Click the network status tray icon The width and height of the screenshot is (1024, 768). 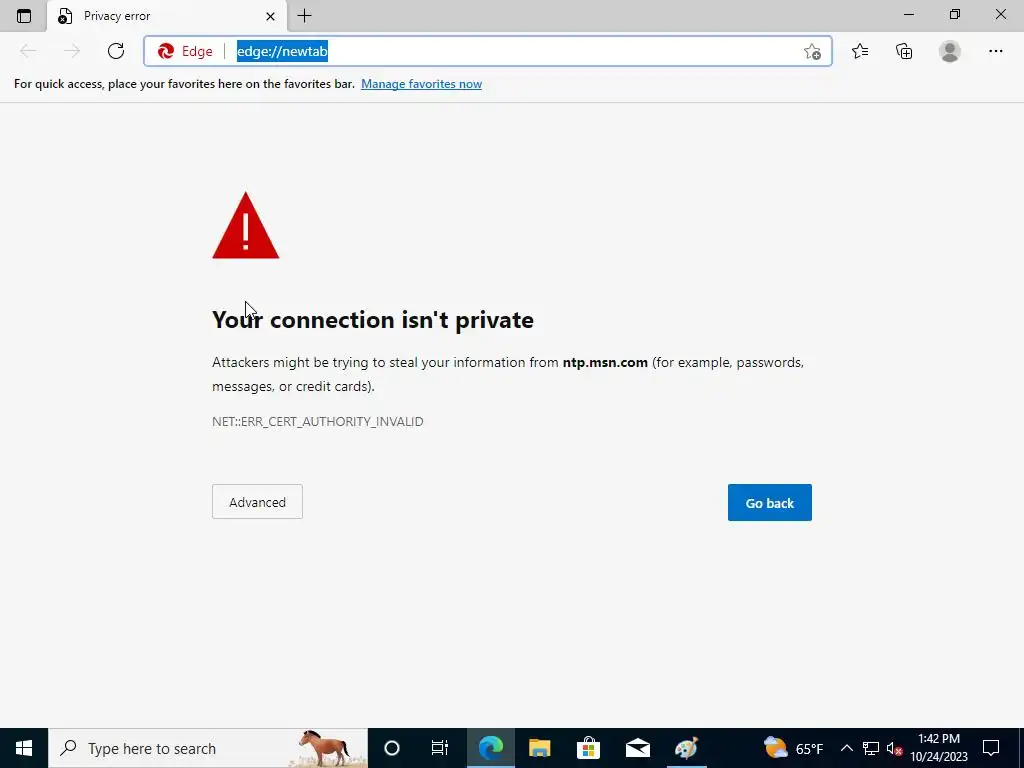click(871, 748)
